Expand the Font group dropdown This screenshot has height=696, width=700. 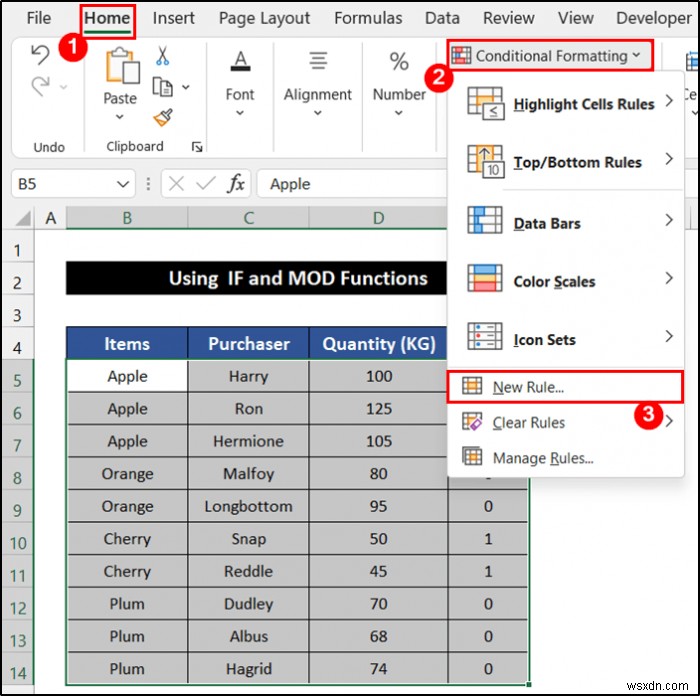[x=240, y=113]
